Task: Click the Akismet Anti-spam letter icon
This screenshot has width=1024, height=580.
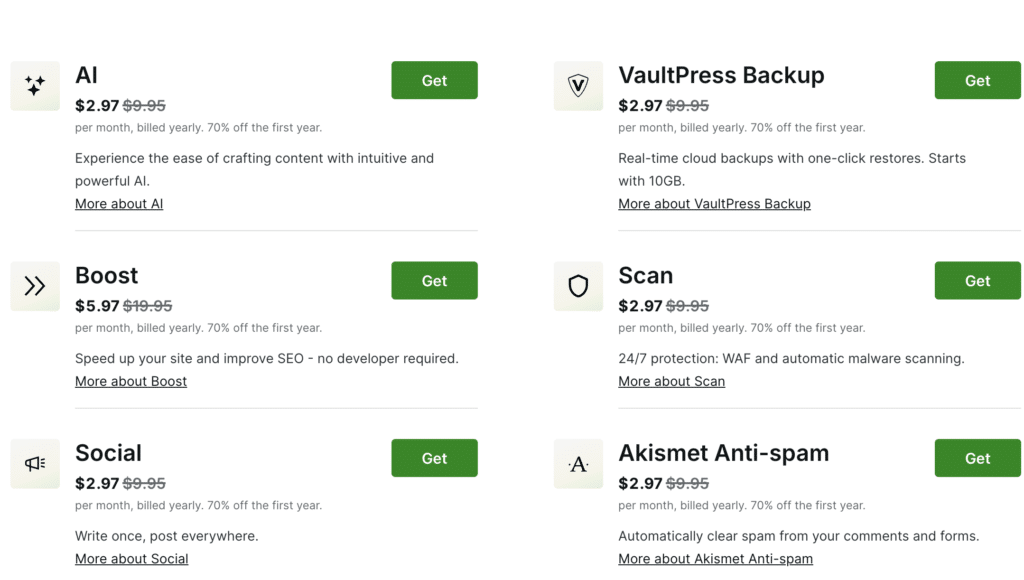Action: click(578, 464)
